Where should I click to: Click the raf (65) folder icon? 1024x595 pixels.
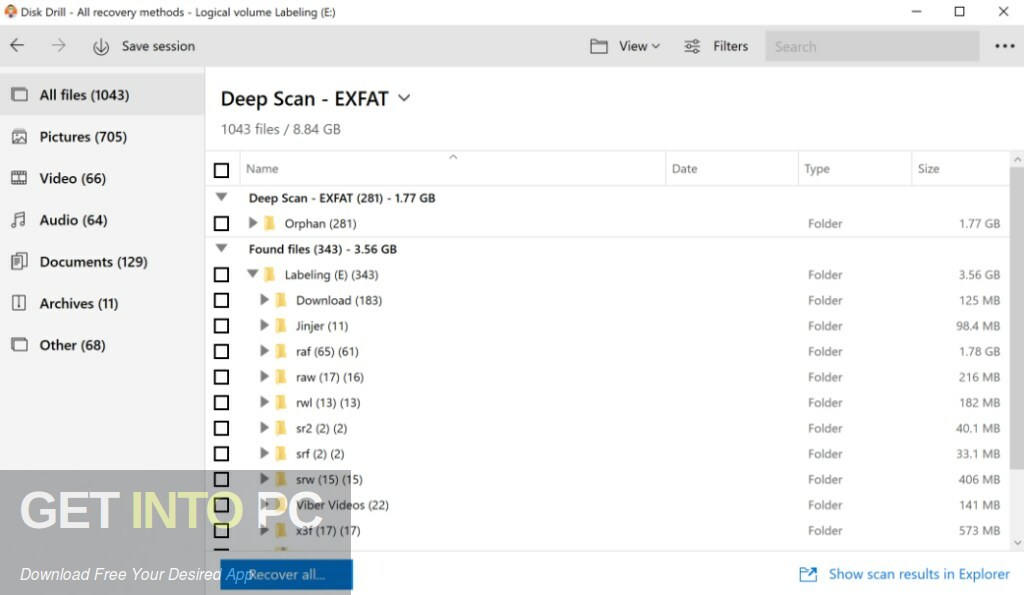tap(281, 351)
